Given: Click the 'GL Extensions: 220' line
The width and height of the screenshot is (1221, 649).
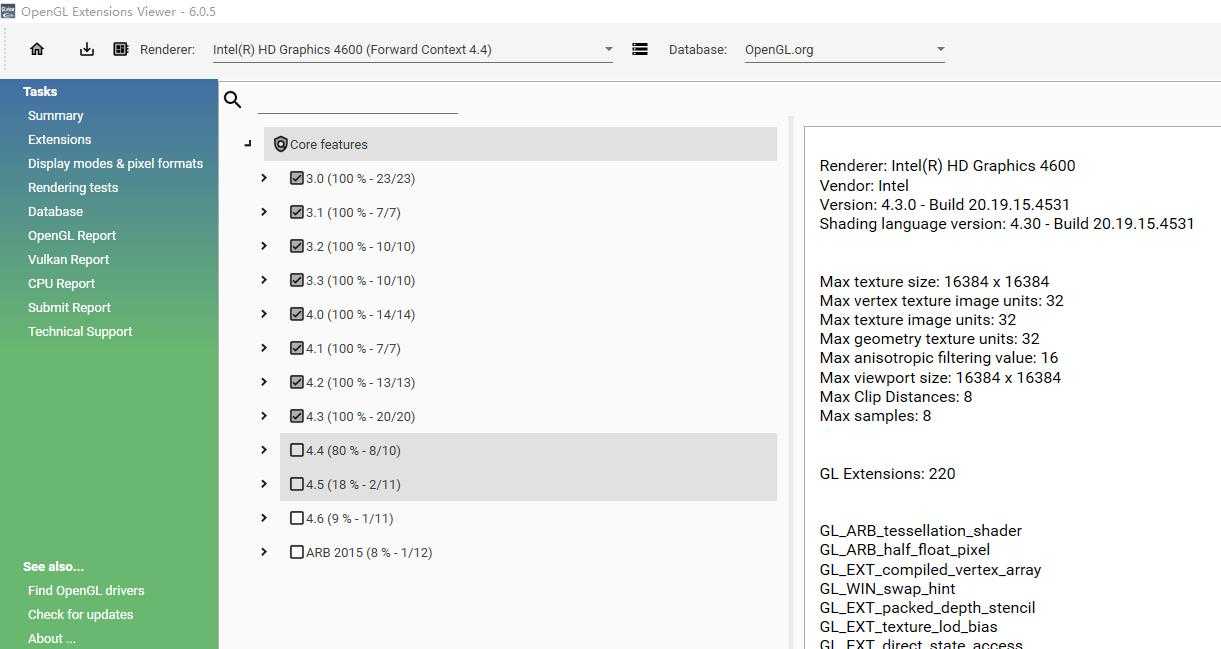Looking at the screenshot, I should 887,474.
